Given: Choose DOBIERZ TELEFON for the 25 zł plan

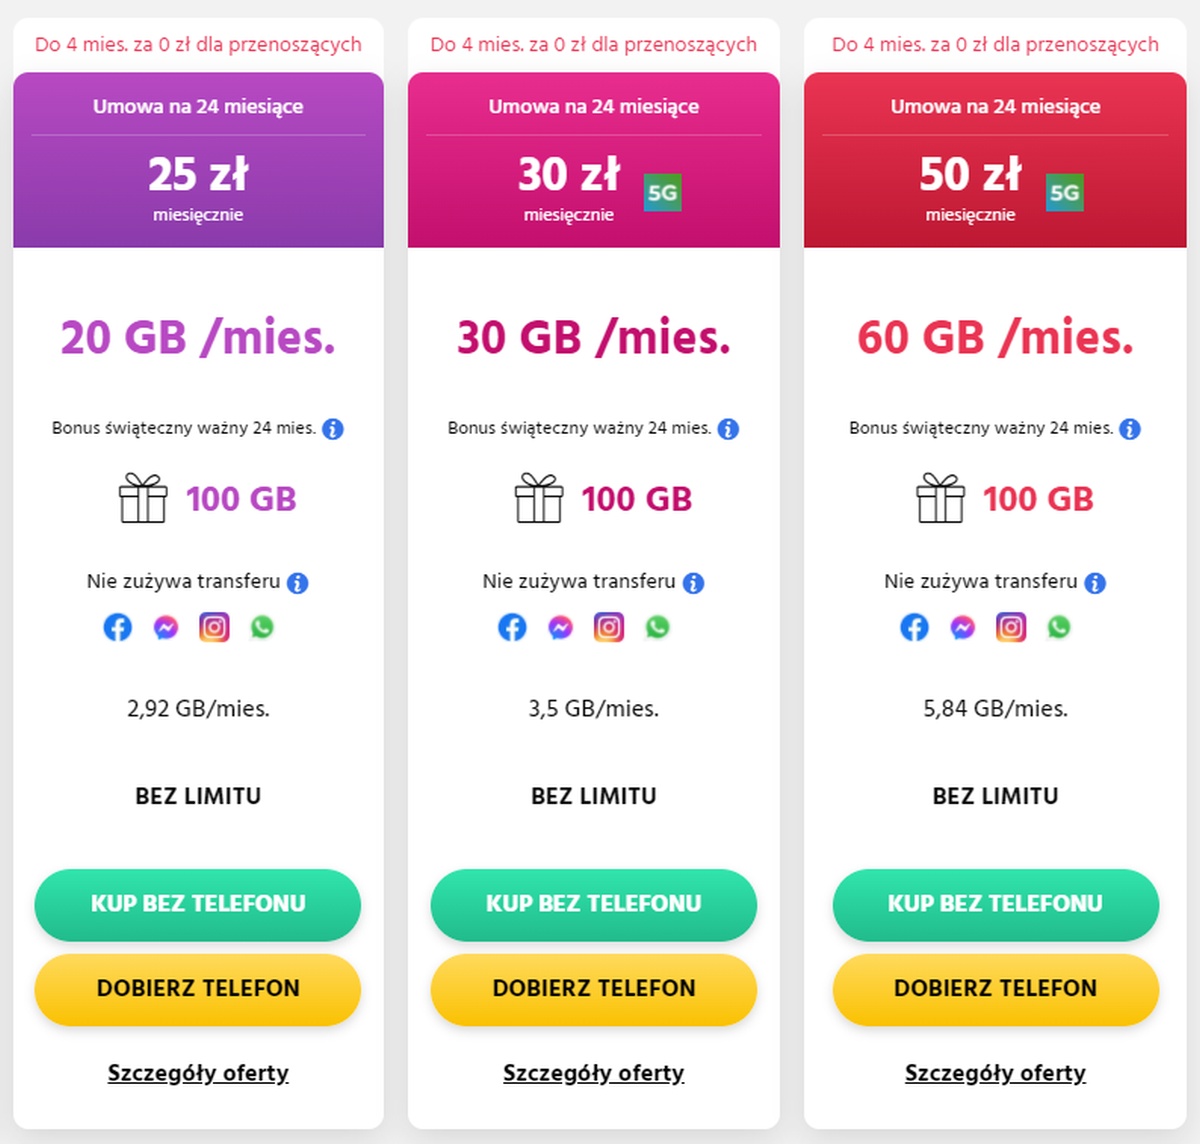Looking at the screenshot, I should click(198, 989).
